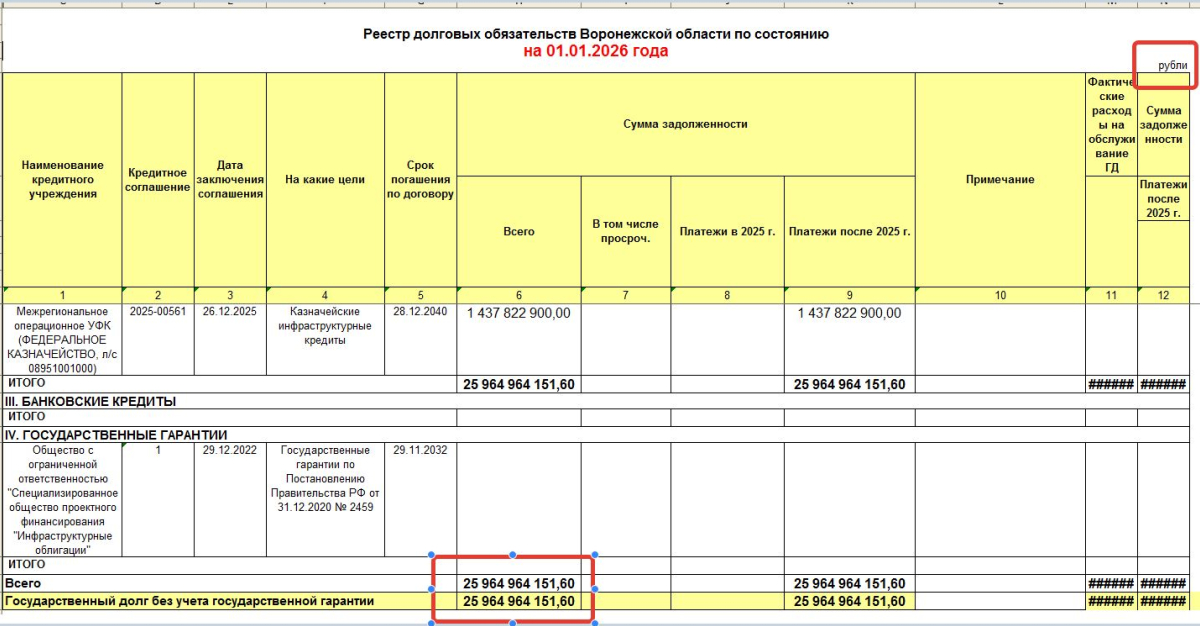Click the red date text 'на 01.01.2026 года'
The height and width of the screenshot is (626, 1200).
pos(596,51)
